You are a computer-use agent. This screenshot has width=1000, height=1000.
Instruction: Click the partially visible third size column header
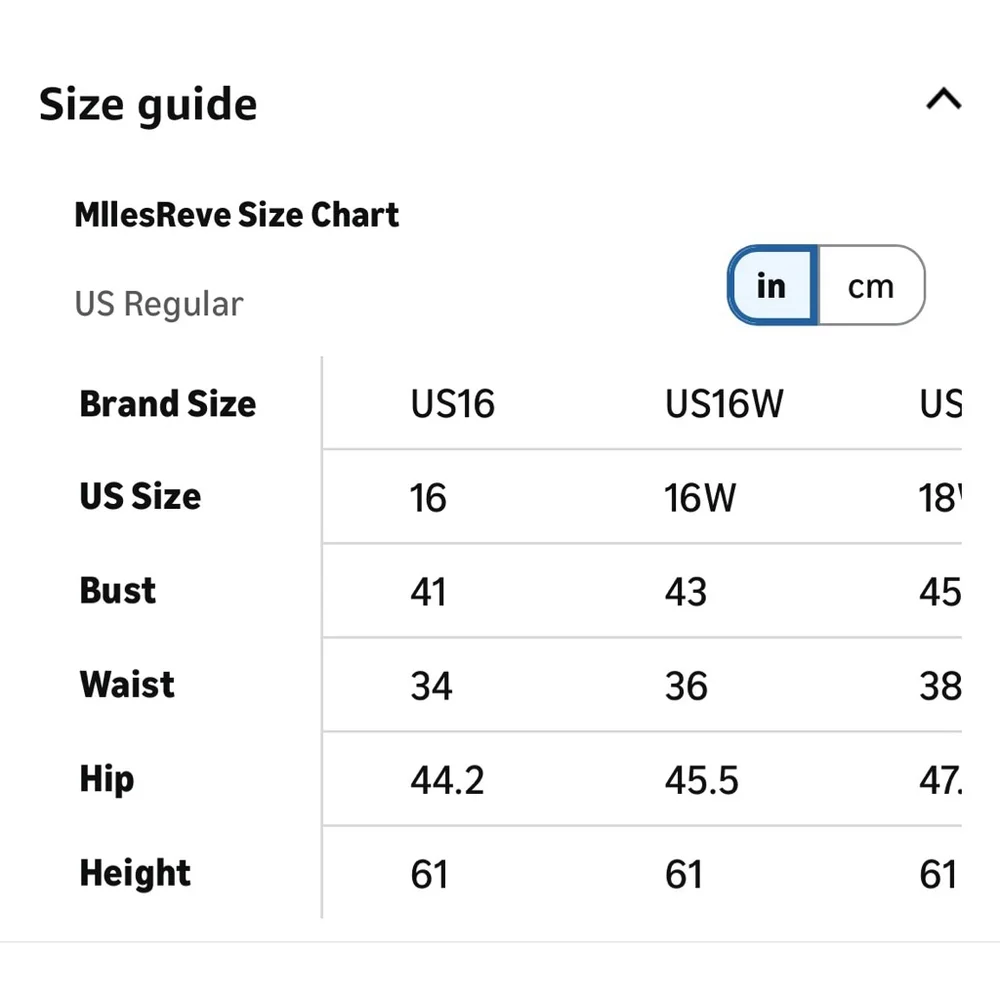(x=940, y=404)
